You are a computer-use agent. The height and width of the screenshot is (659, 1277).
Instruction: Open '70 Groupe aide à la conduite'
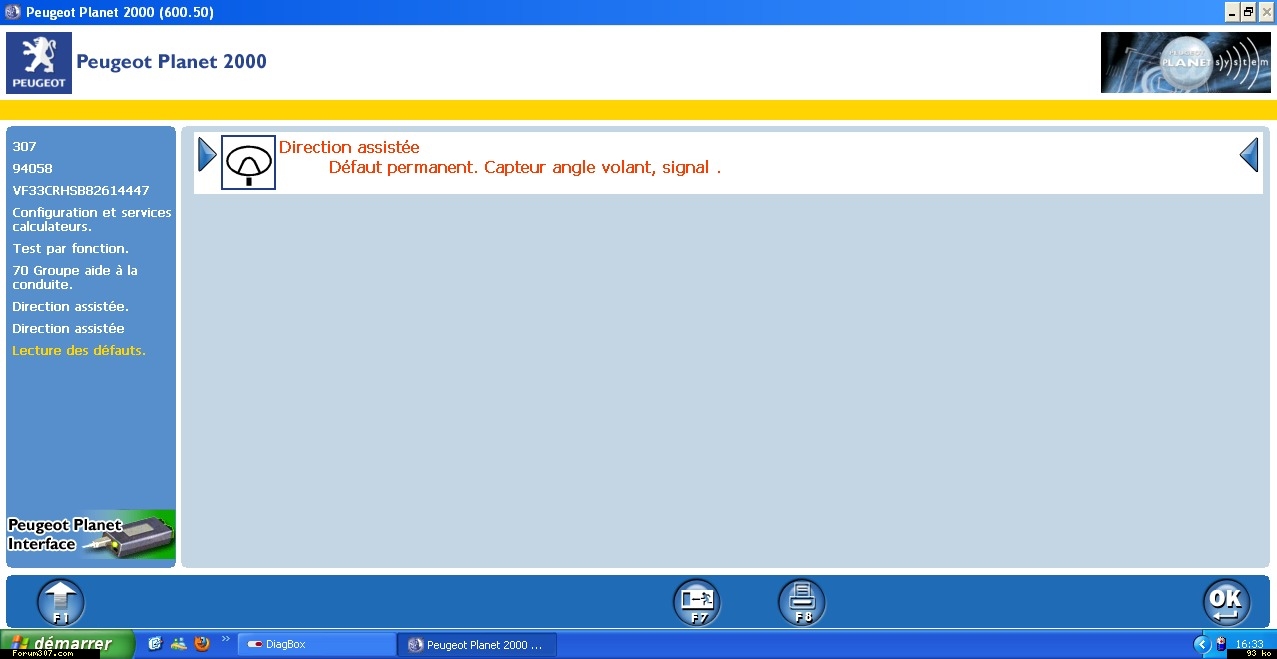[x=75, y=277]
